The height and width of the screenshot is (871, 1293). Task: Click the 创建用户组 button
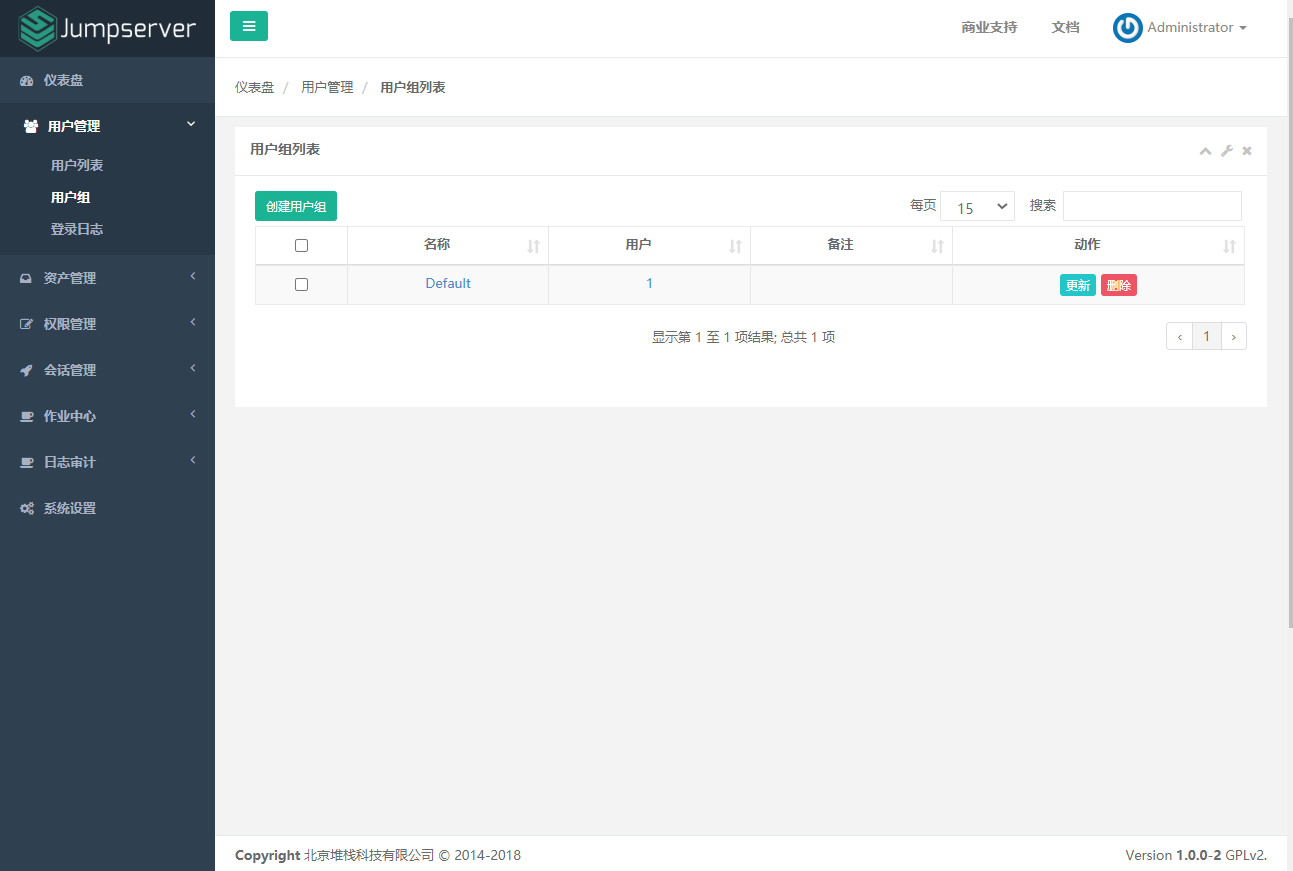pos(295,205)
